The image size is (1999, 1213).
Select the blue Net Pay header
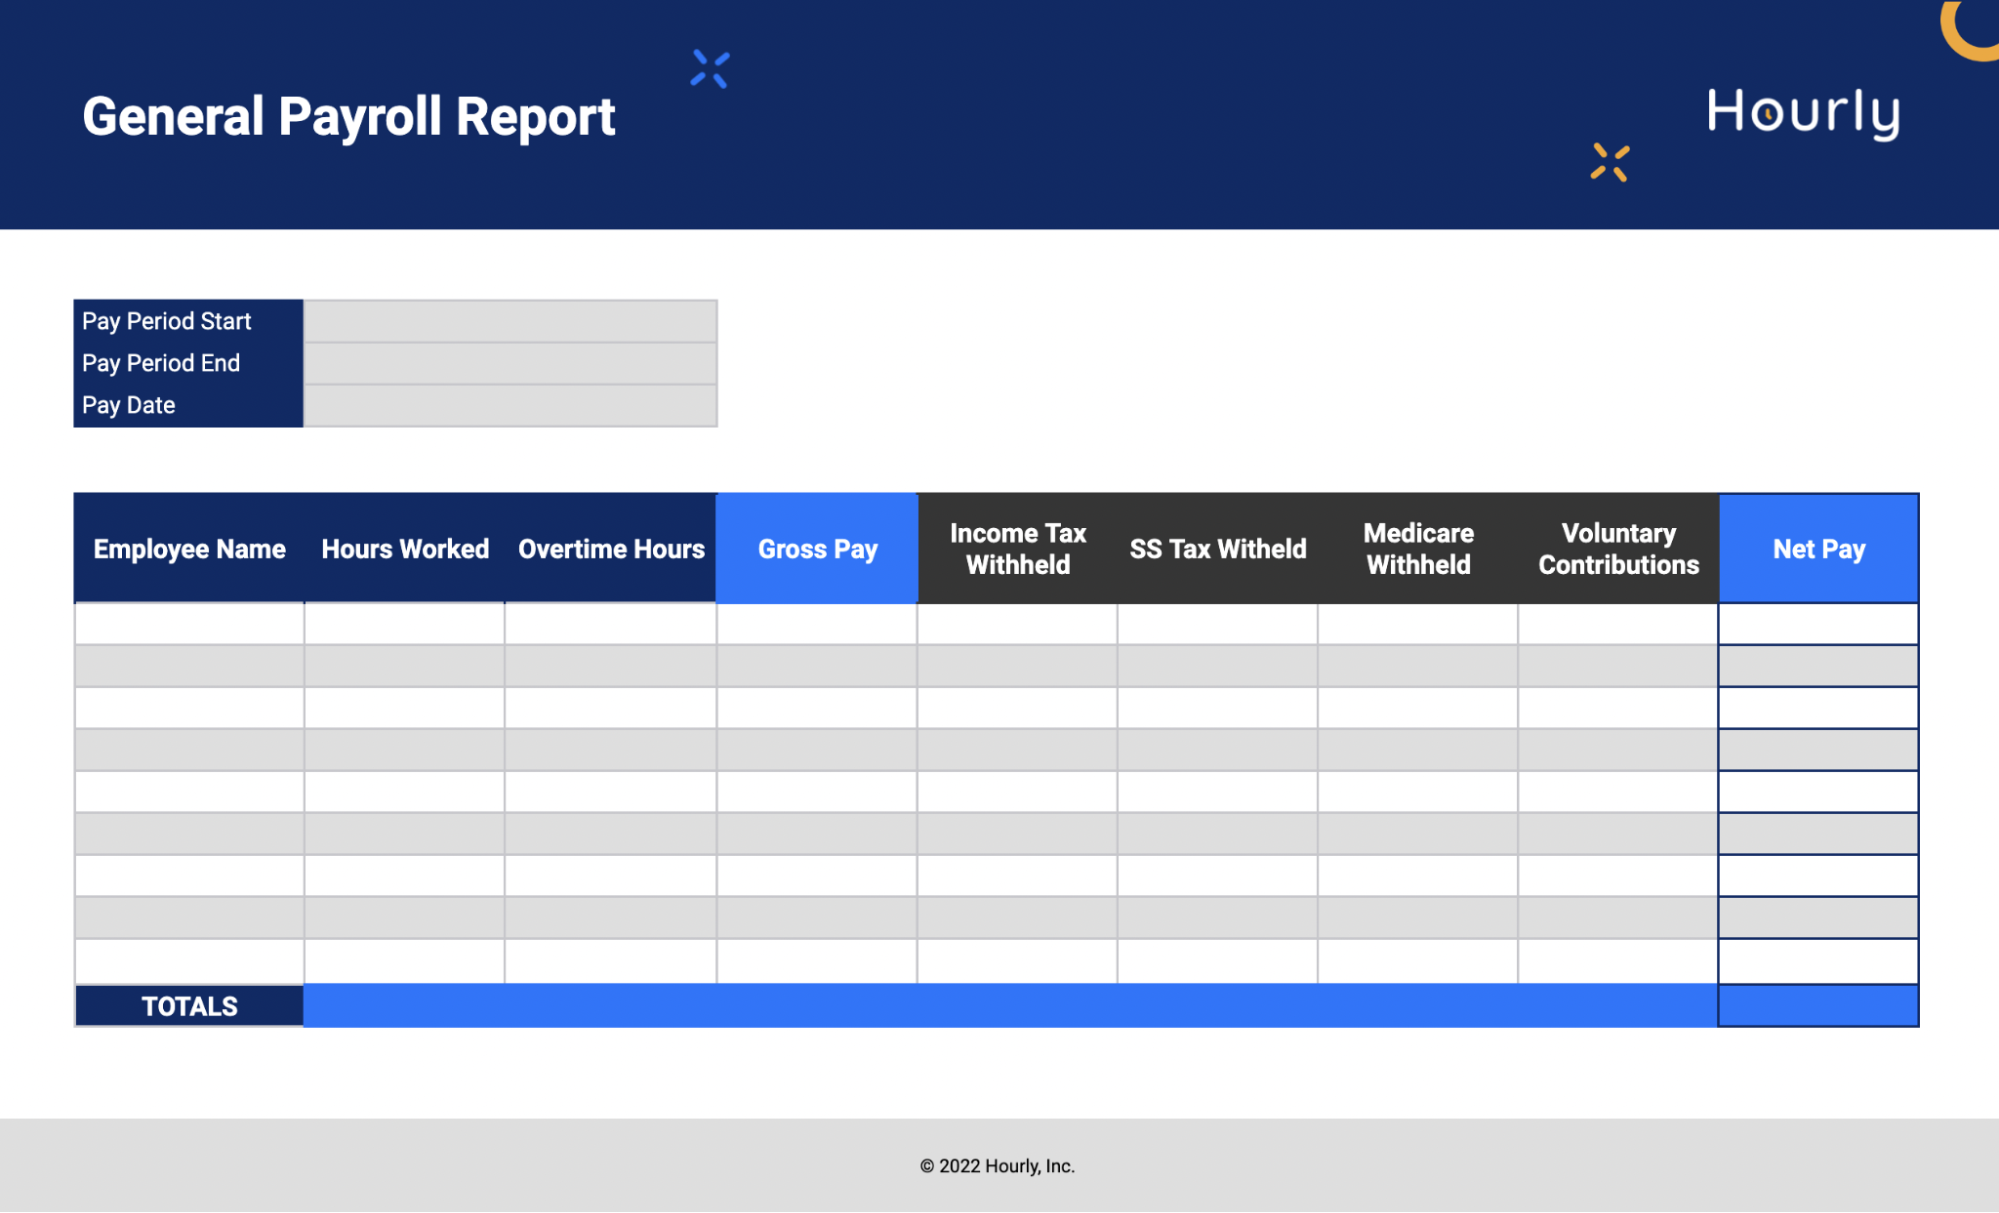[x=1818, y=549]
